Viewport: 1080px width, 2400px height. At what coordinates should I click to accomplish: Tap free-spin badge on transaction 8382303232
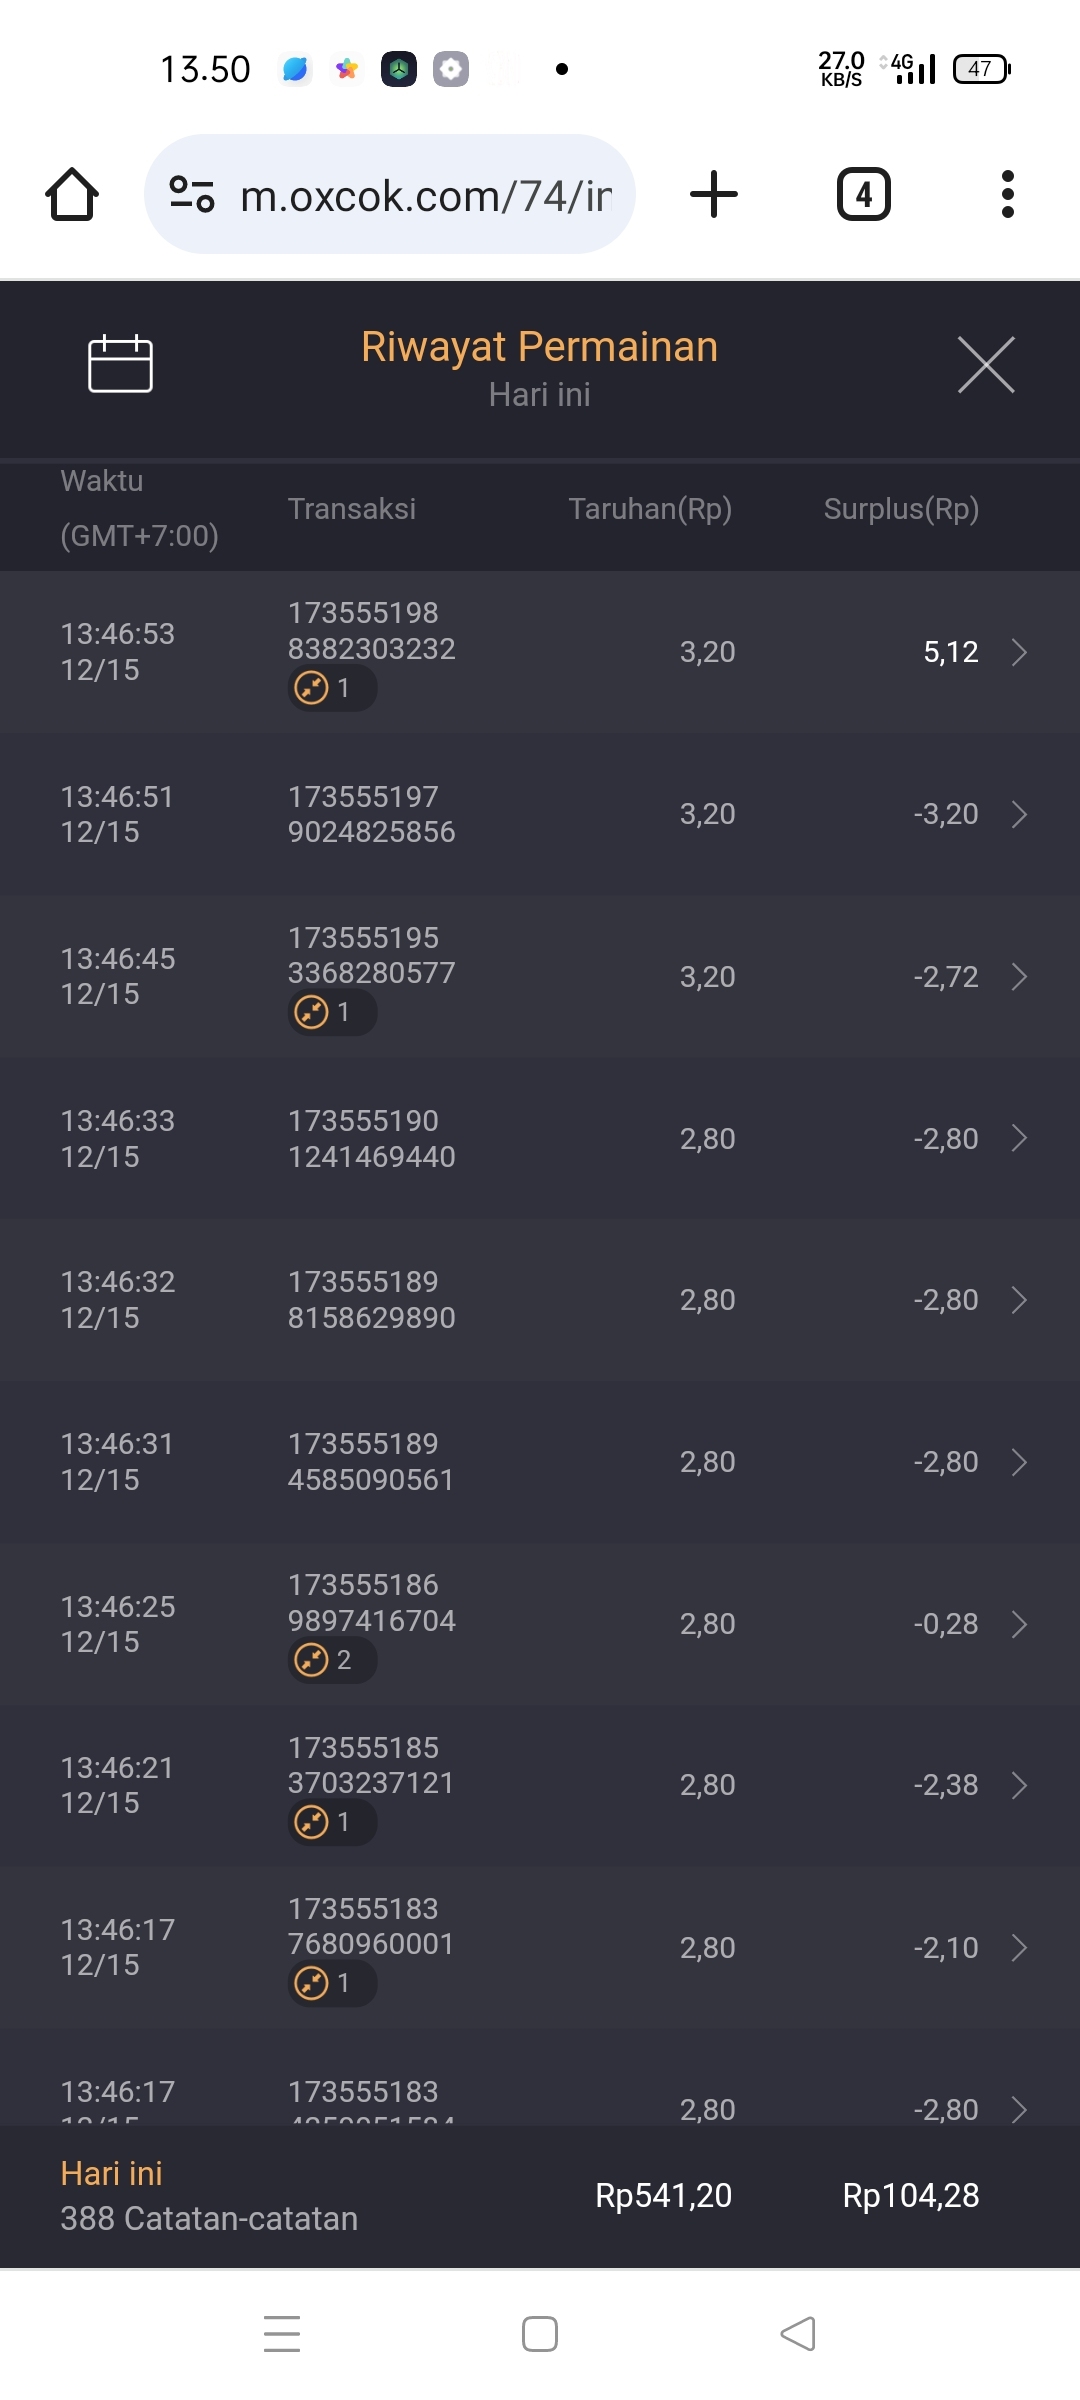click(x=330, y=688)
